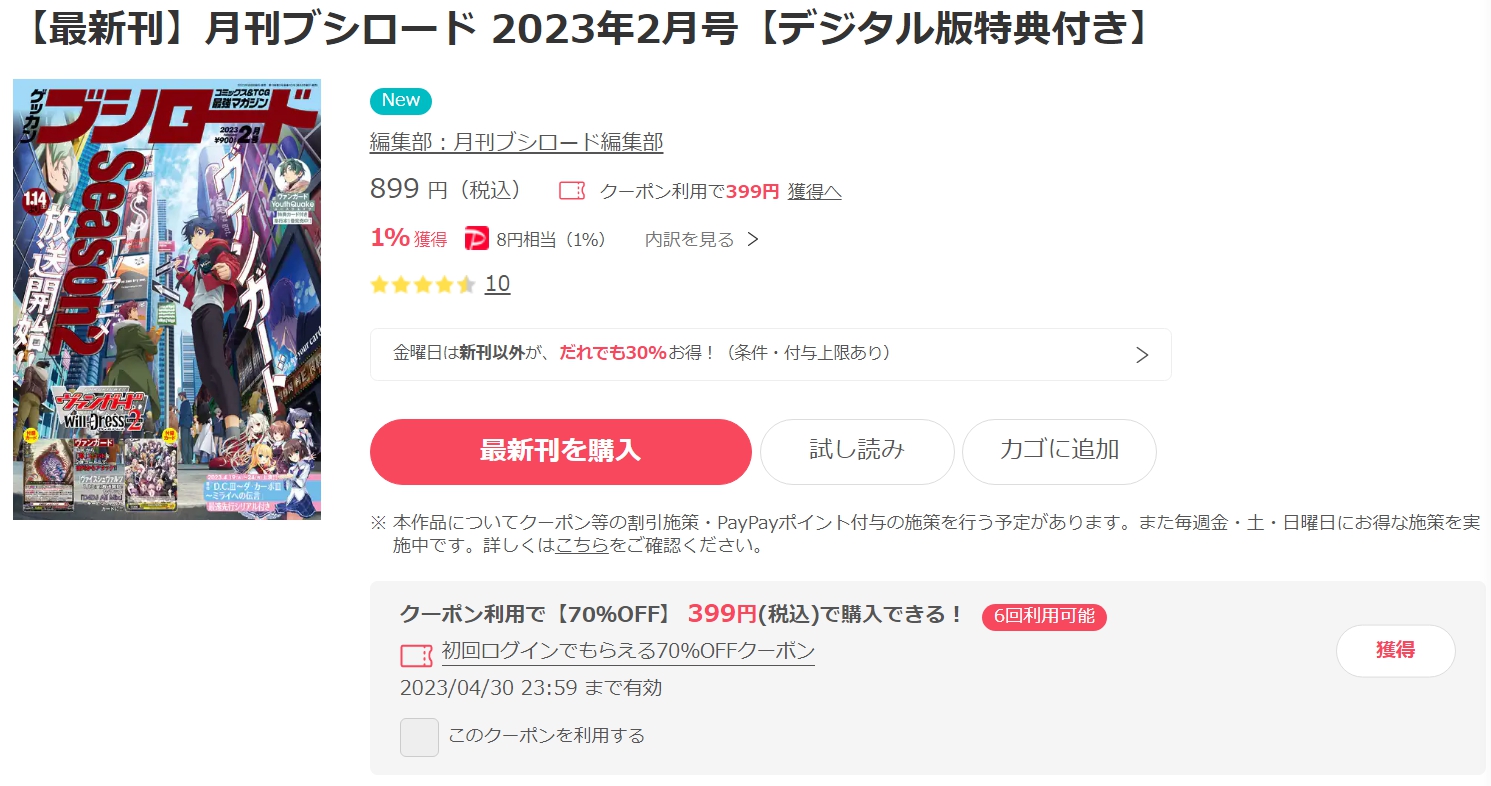Click the 最新刊を購入 button
This screenshot has height=786, width=1491.
560,451
